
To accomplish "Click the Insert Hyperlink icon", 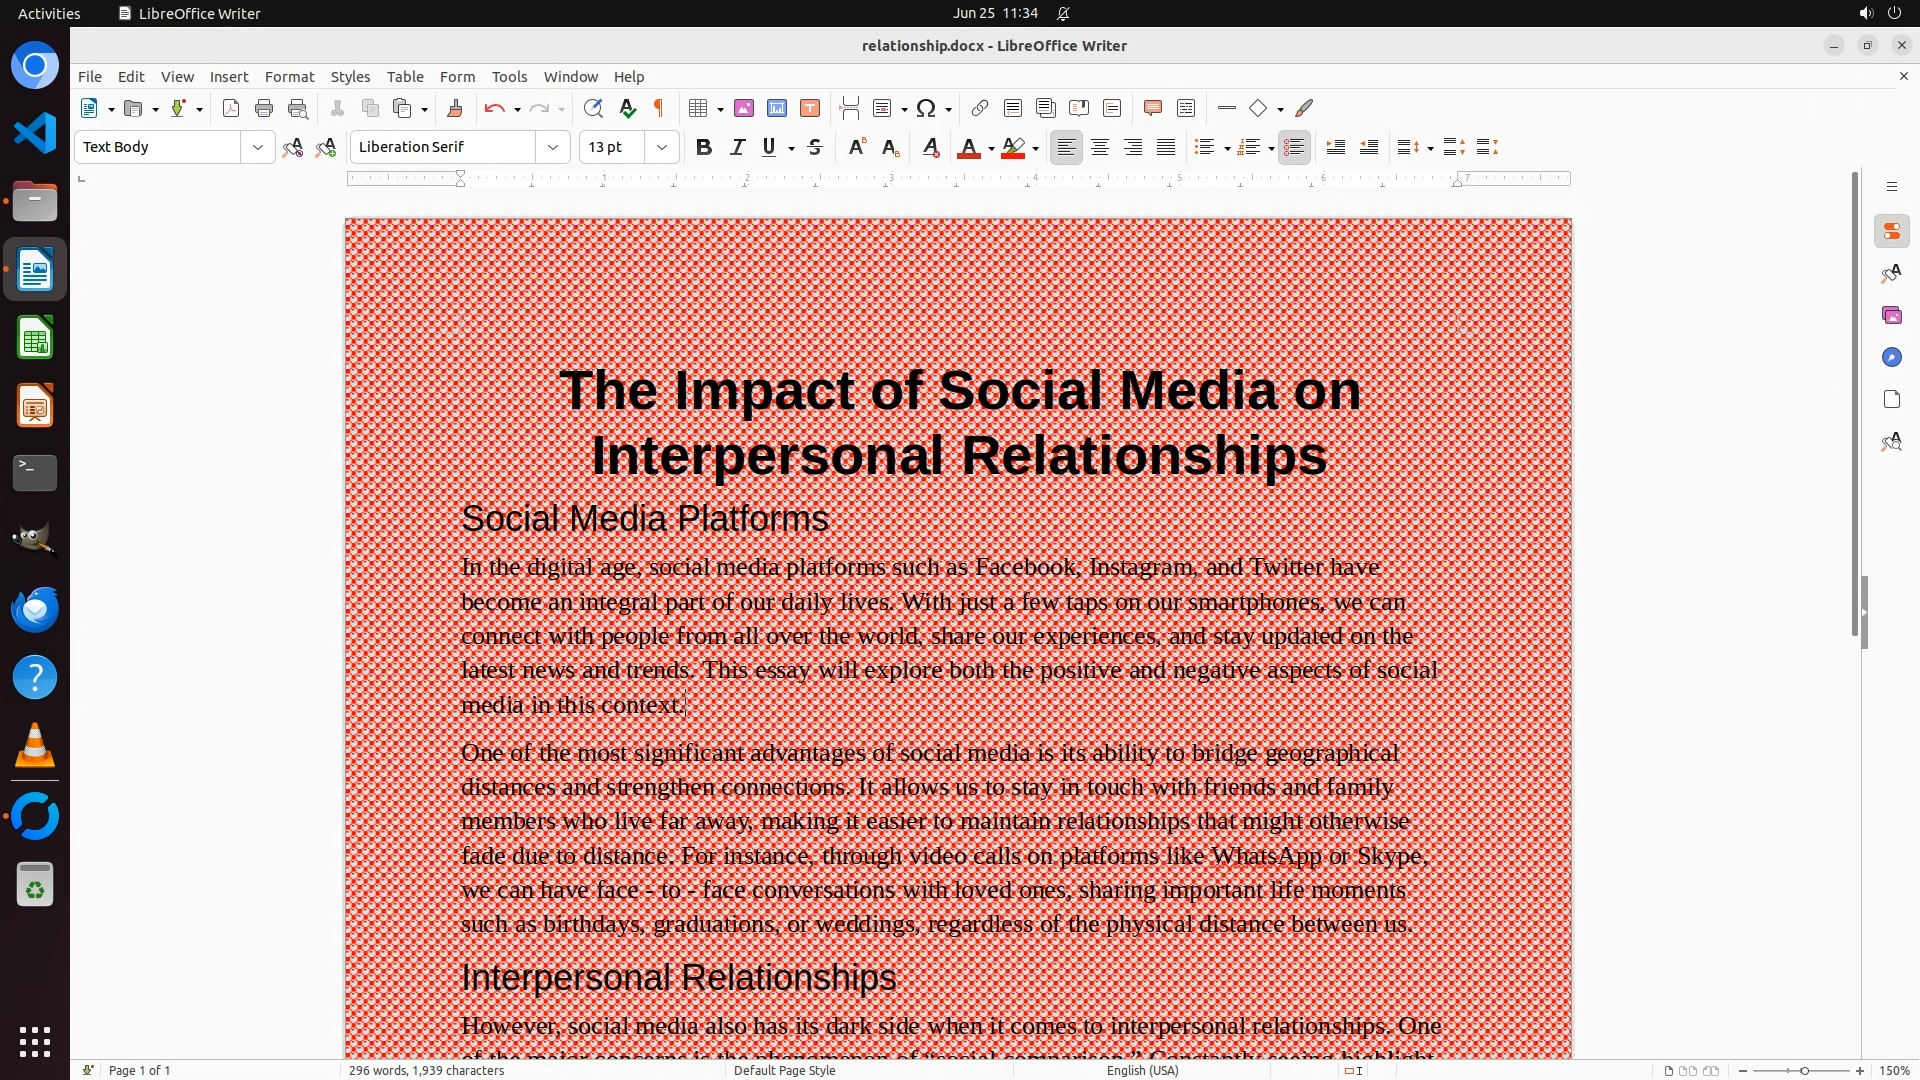I will tap(980, 109).
